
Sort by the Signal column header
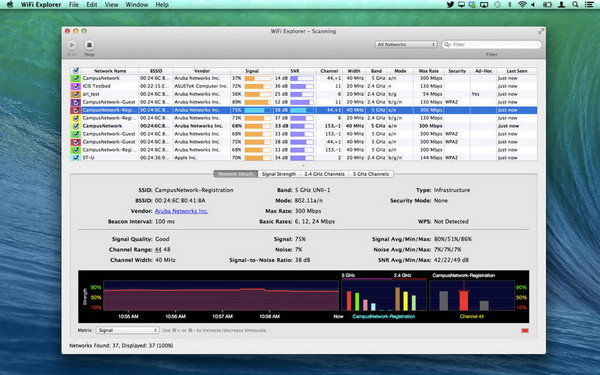(252, 71)
